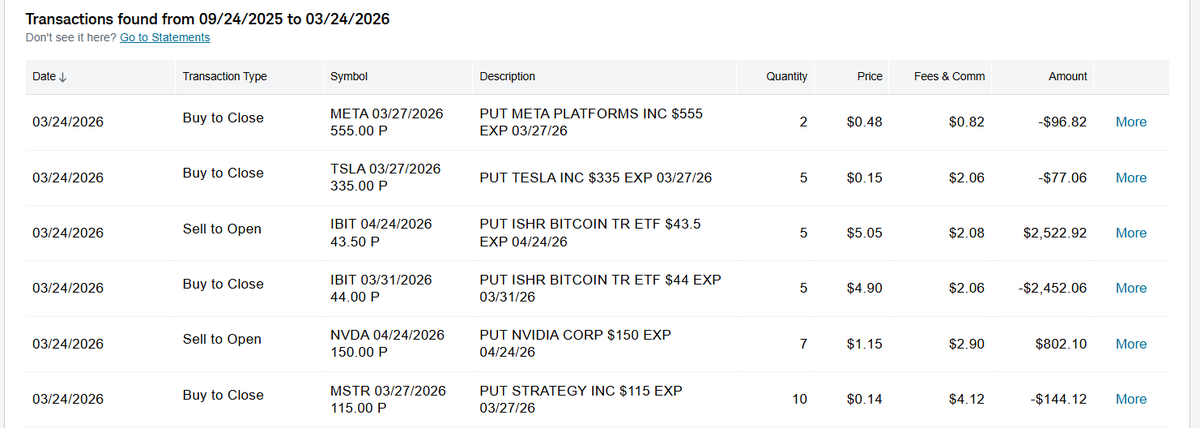
Task: Open the Go to Statements link
Action: coord(164,37)
